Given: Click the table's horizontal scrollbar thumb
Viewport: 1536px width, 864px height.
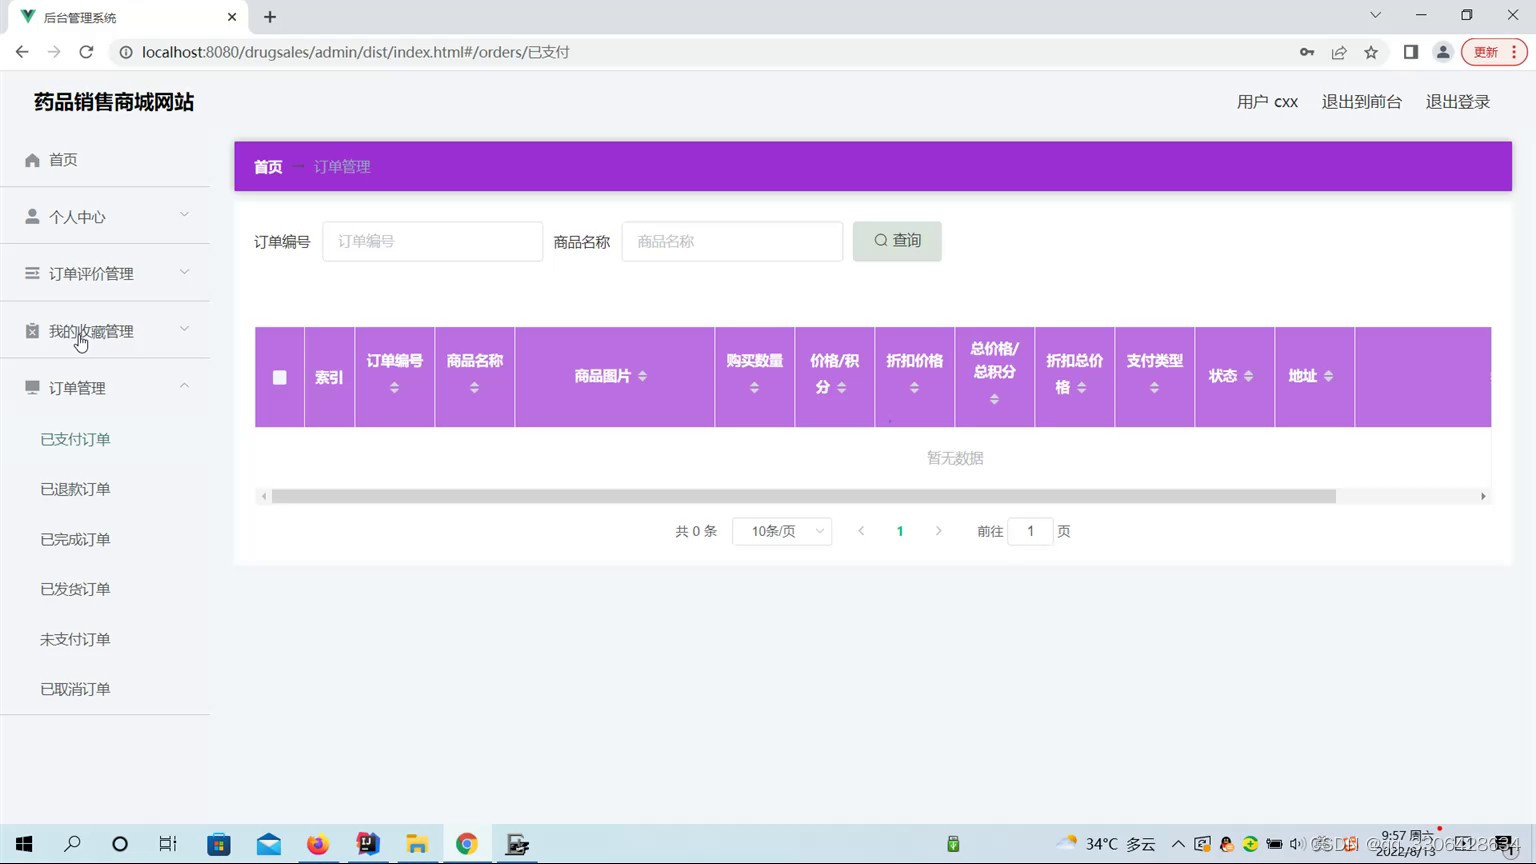Looking at the screenshot, I should (x=804, y=496).
